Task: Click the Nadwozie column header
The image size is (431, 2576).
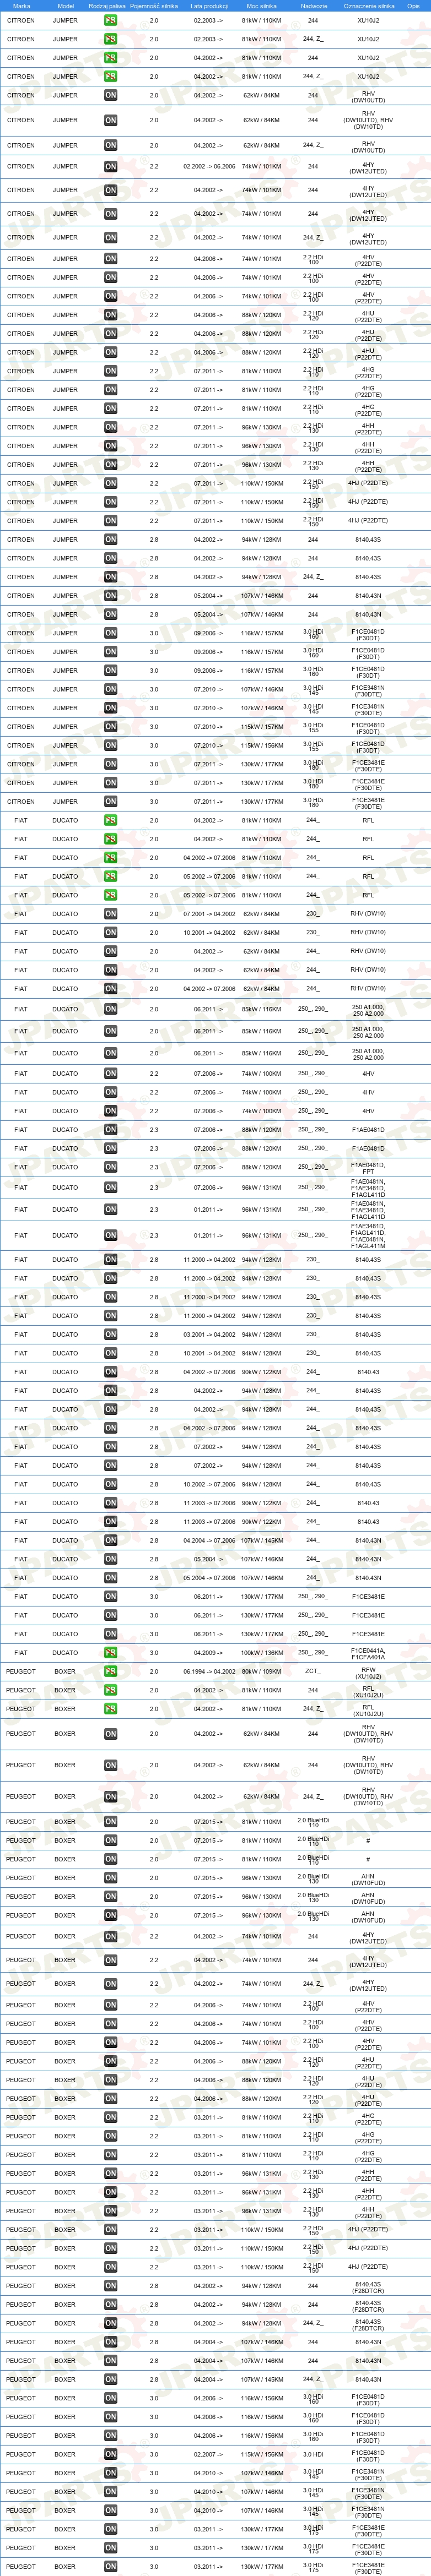Action: (313, 6)
